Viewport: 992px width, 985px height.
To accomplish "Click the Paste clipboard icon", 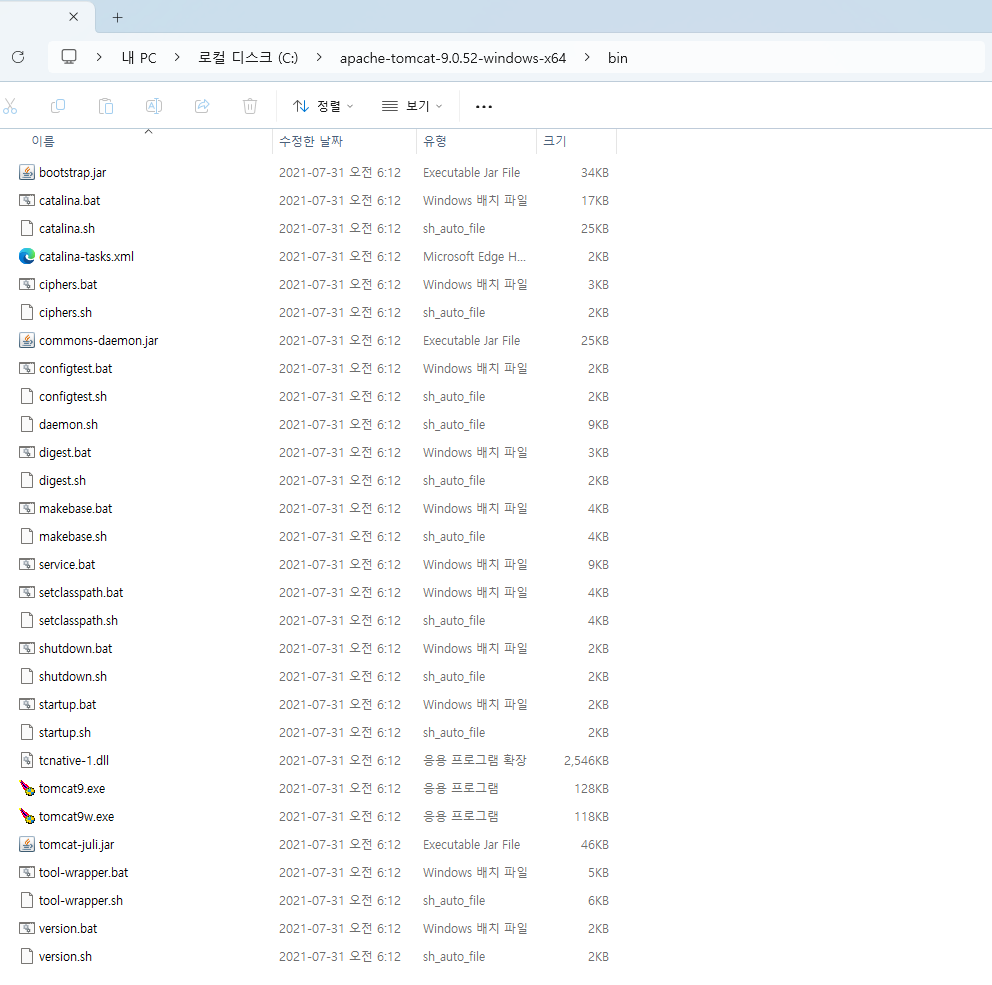I will (106, 106).
